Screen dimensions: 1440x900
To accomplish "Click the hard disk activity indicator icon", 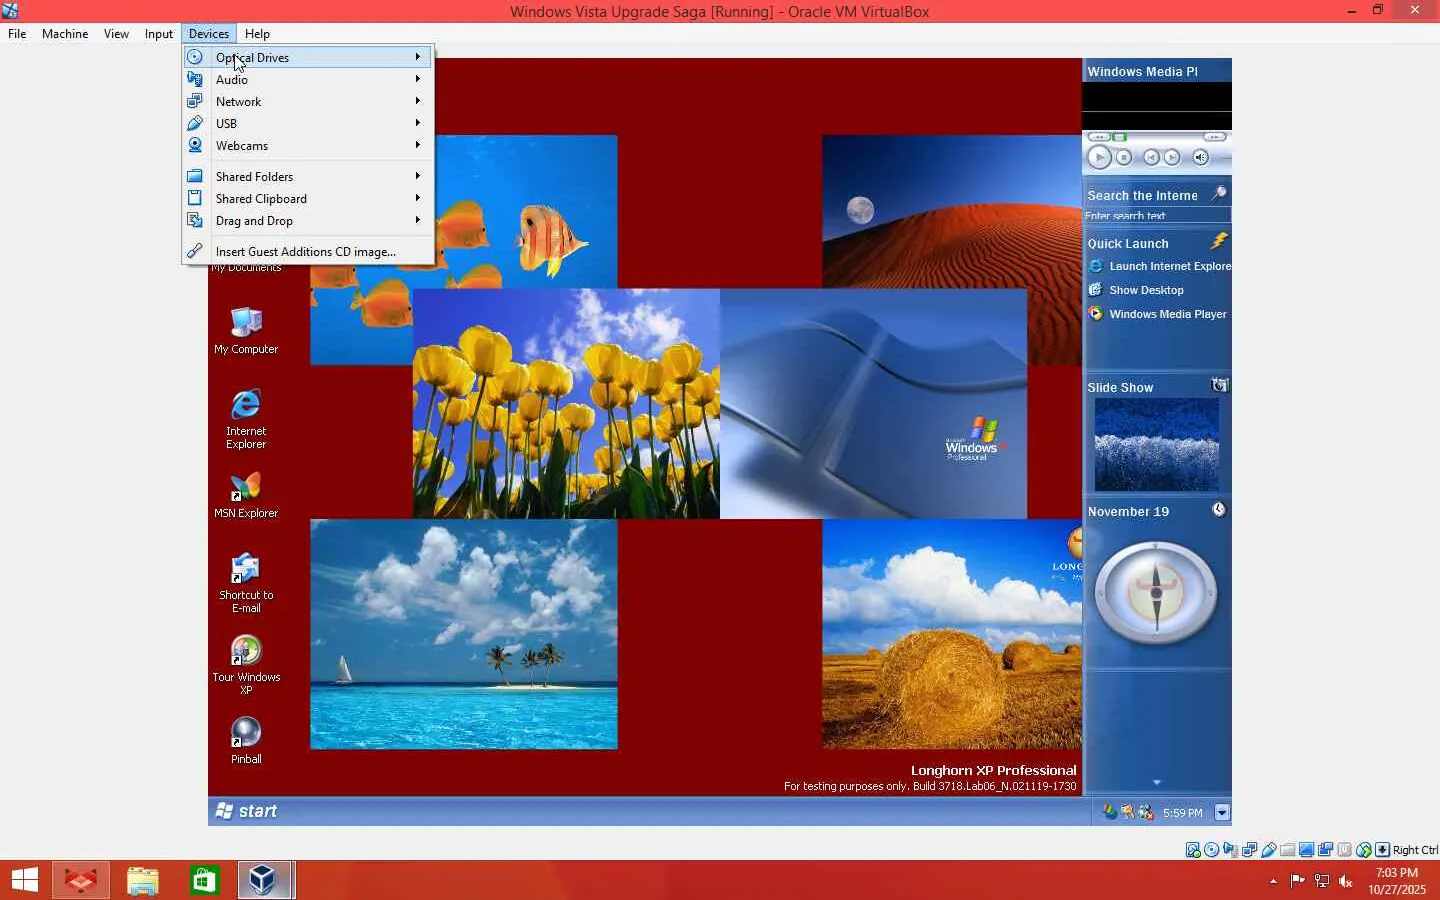I will (x=1193, y=850).
